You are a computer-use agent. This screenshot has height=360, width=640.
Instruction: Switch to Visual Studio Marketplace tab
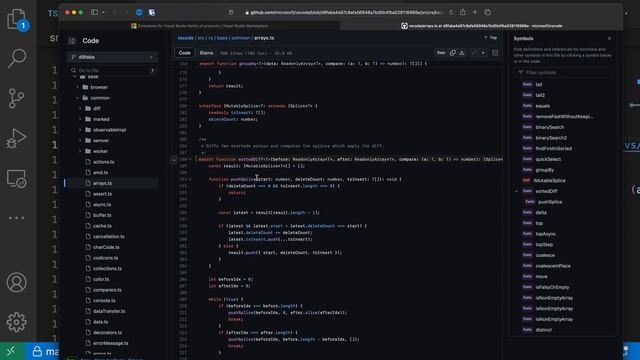click(x=200, y=26)
